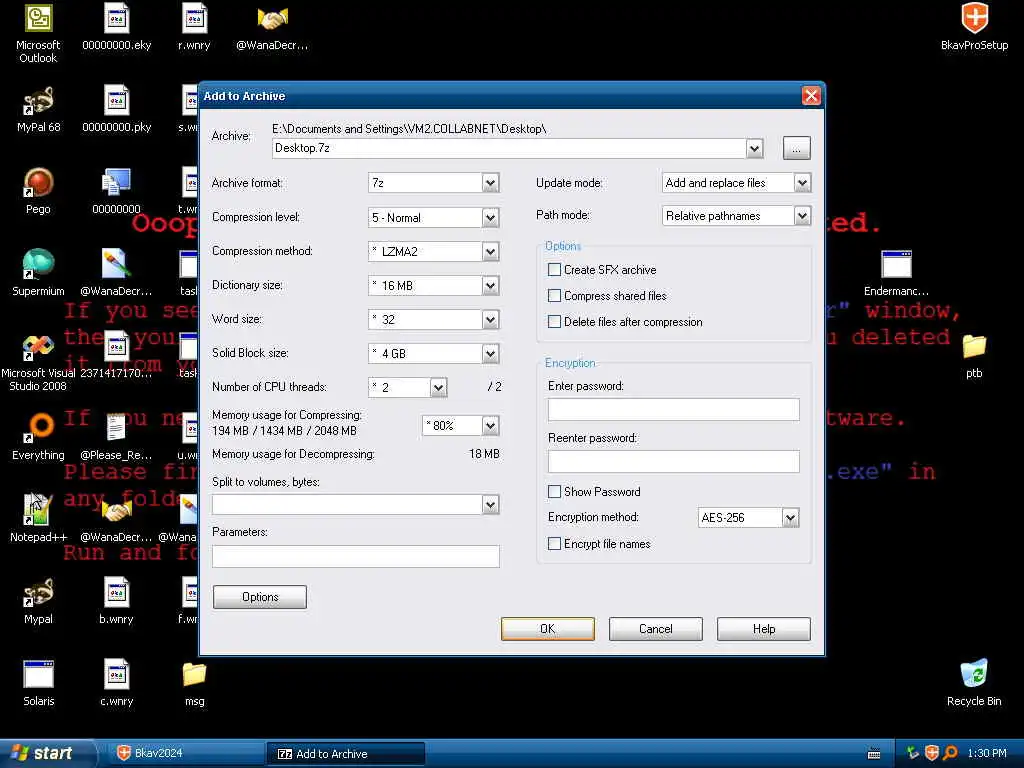The image size is (1024, 768).
Task: Click the Parameters input field
Action: (356, 556)
